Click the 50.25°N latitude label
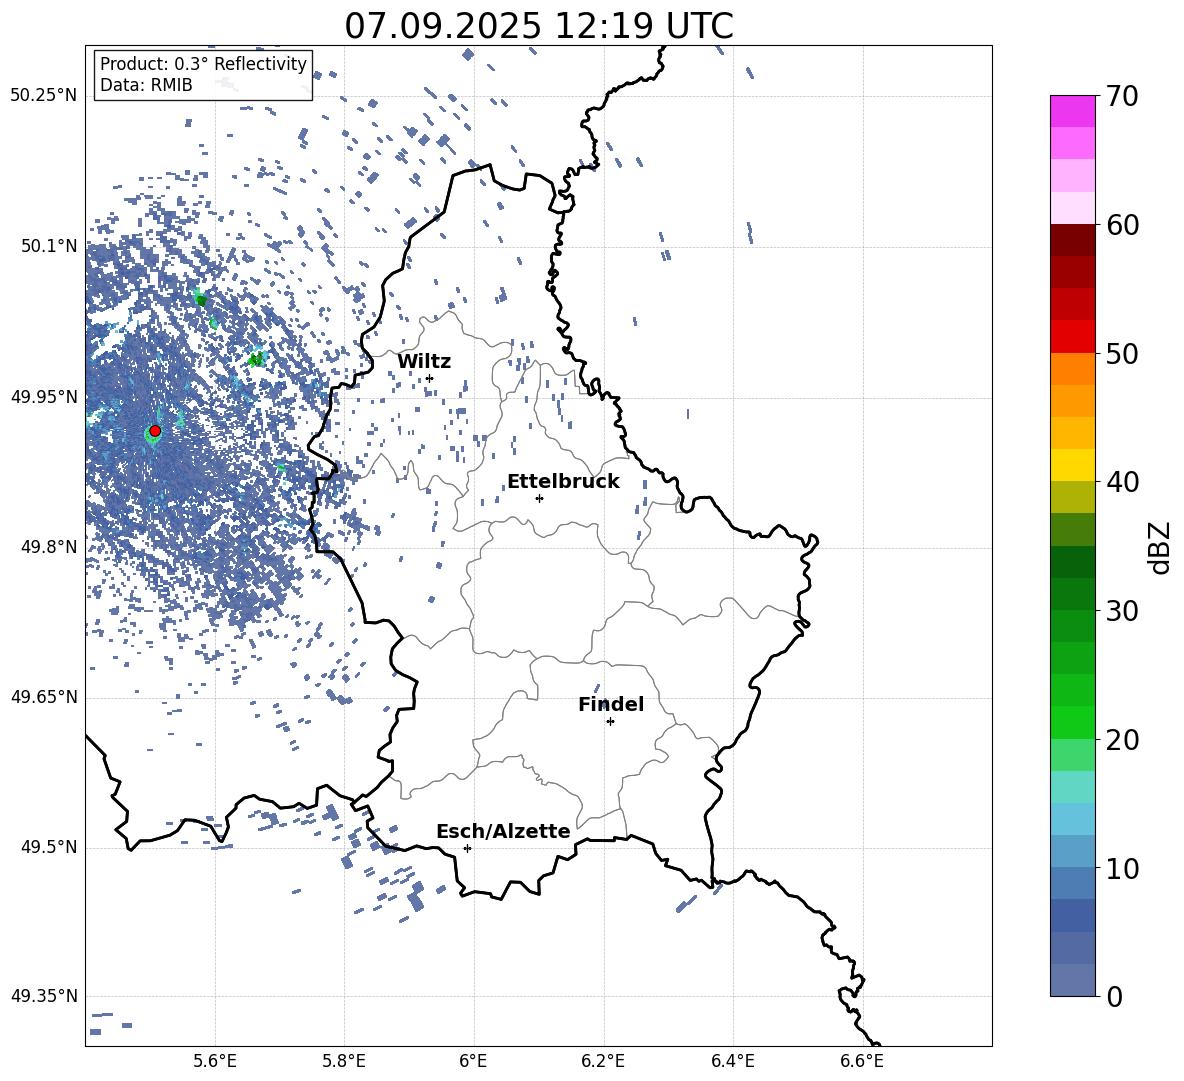The height and width of the screenshot is (1081, 1184). 44,96
